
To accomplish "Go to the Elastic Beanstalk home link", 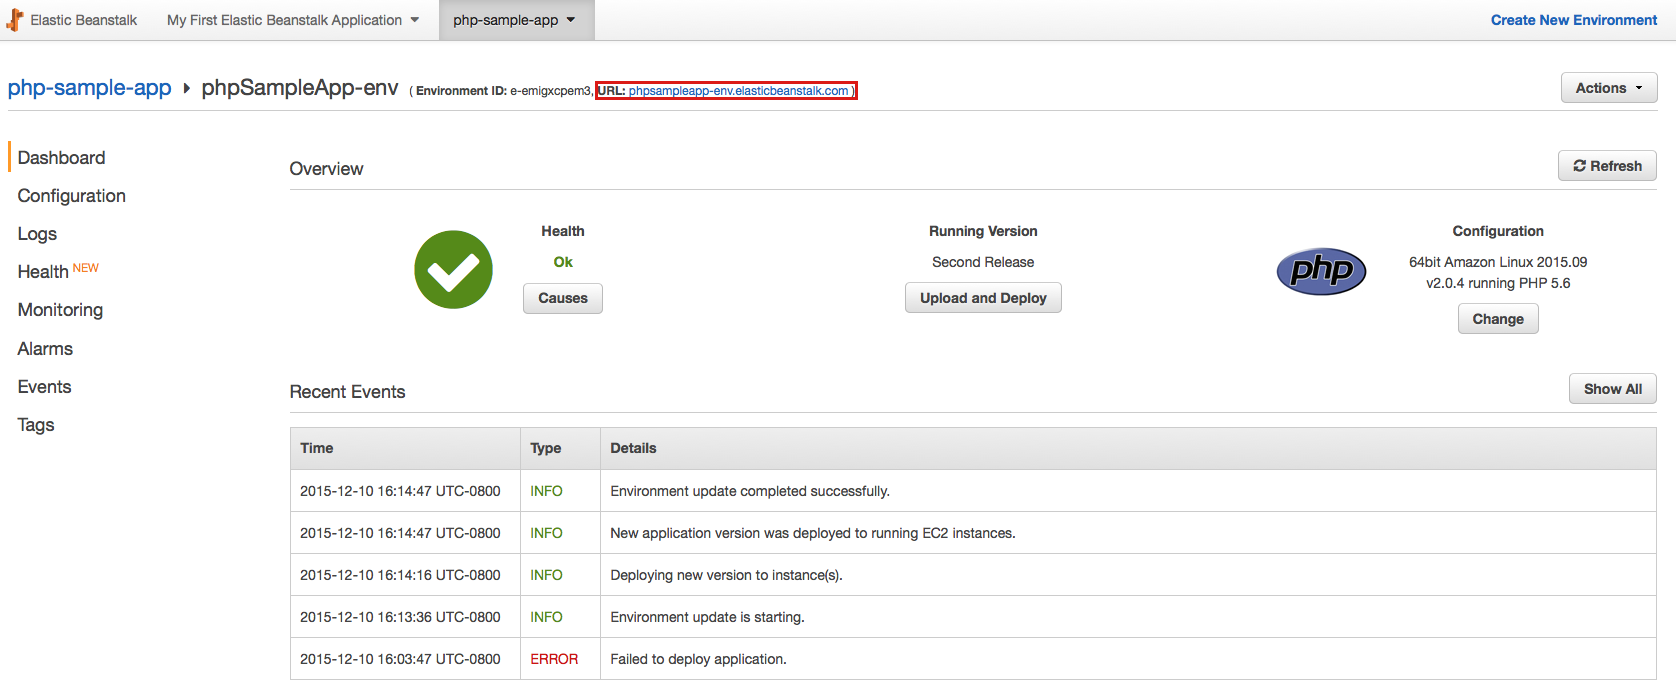I will (84, 20).
